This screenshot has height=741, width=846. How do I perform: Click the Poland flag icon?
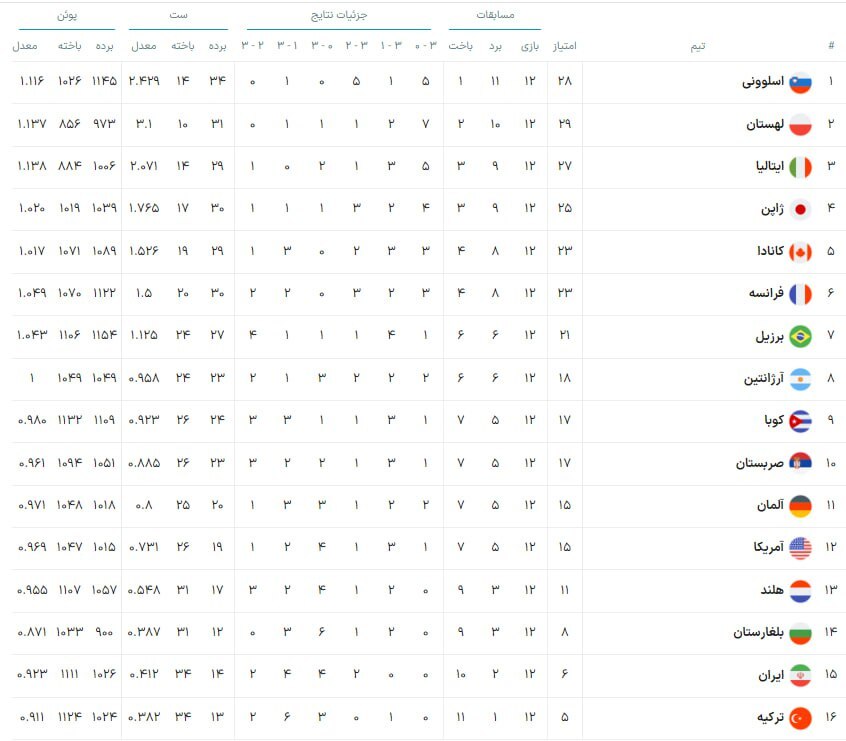(x=800, y=125)
